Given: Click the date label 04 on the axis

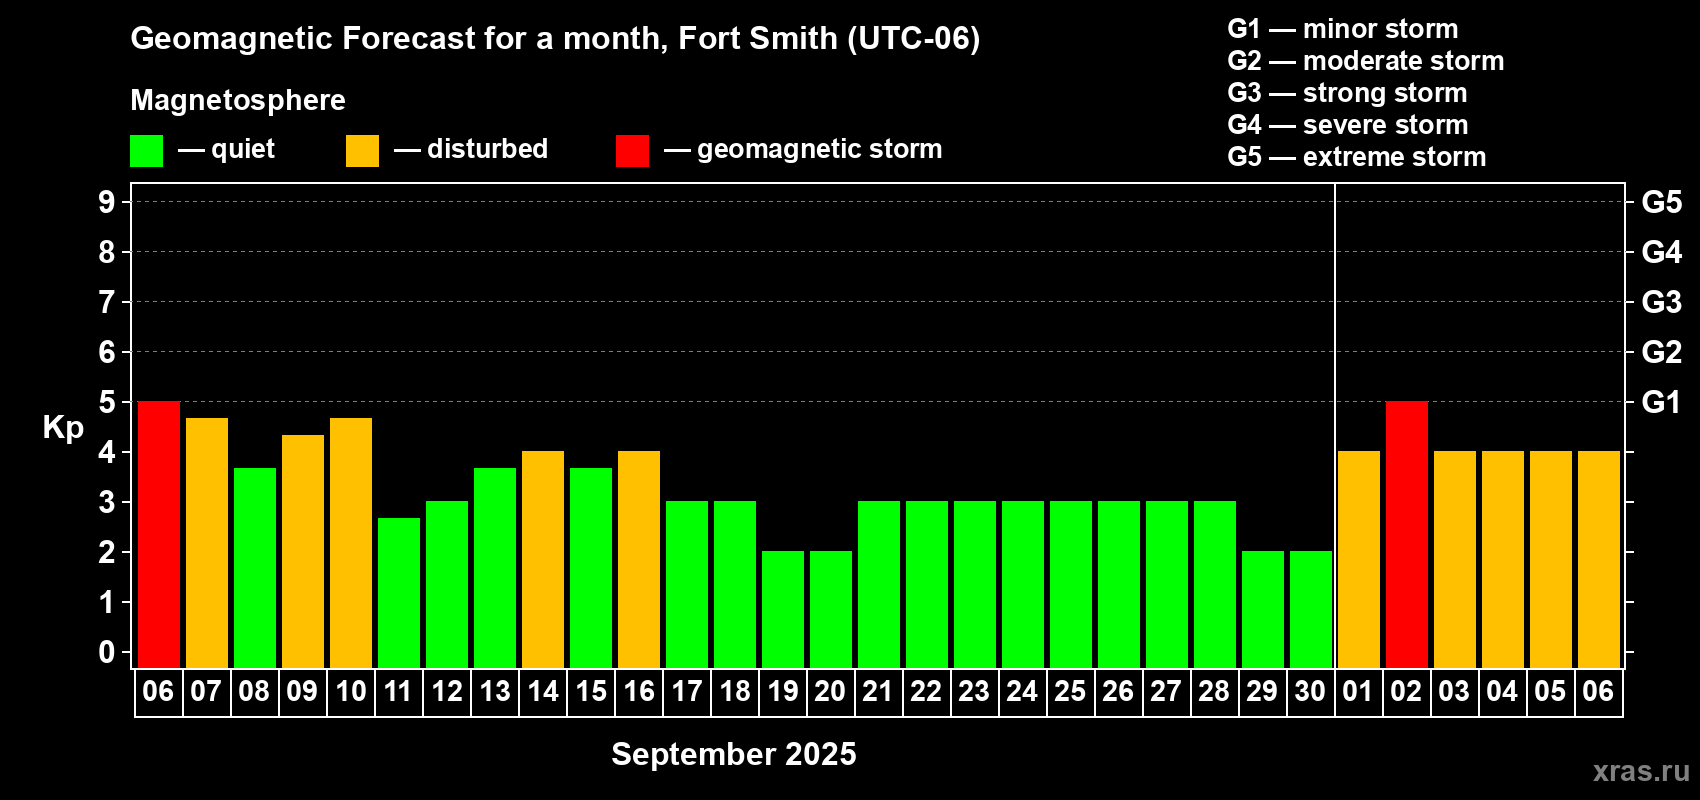Looking at the screenshot, I should pyautogui.click(x=1503, y=691).
